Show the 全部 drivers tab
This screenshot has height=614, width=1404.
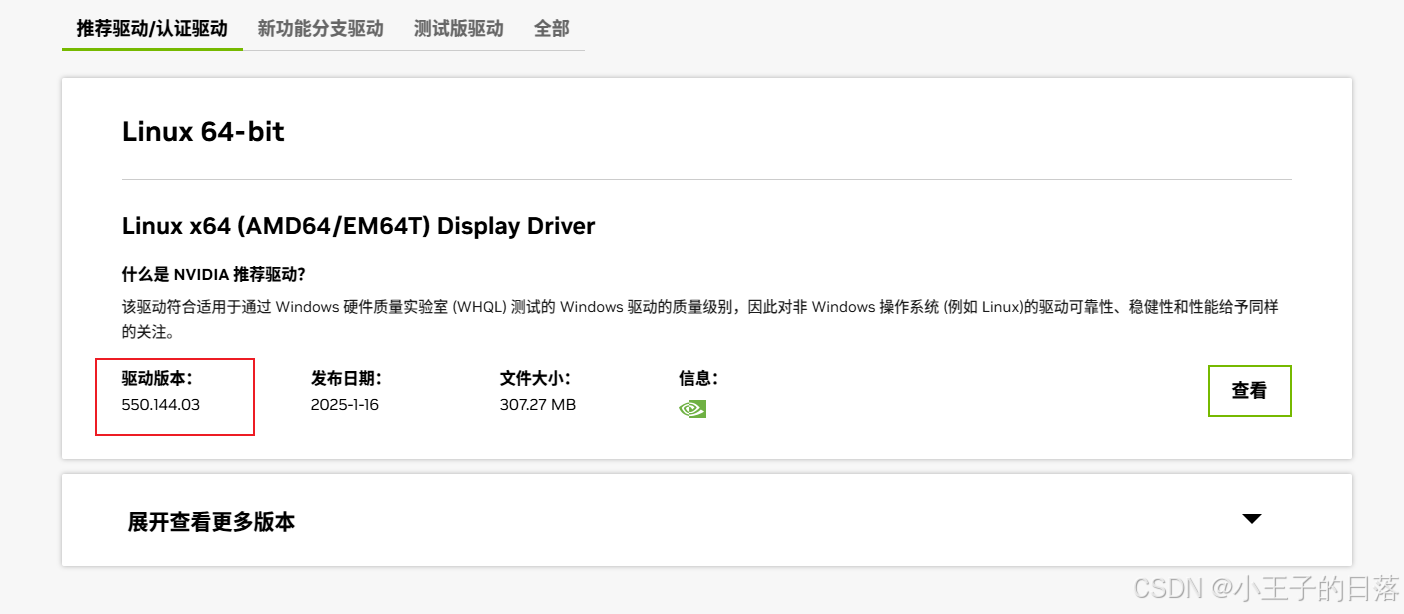[551, 28]
